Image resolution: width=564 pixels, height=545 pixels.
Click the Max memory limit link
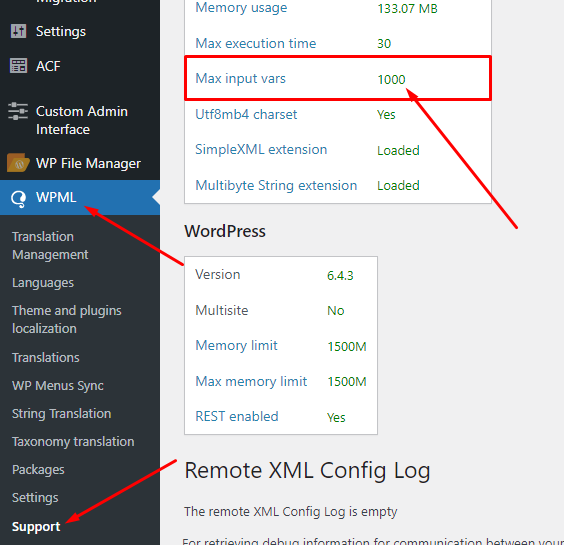point(251,381)
